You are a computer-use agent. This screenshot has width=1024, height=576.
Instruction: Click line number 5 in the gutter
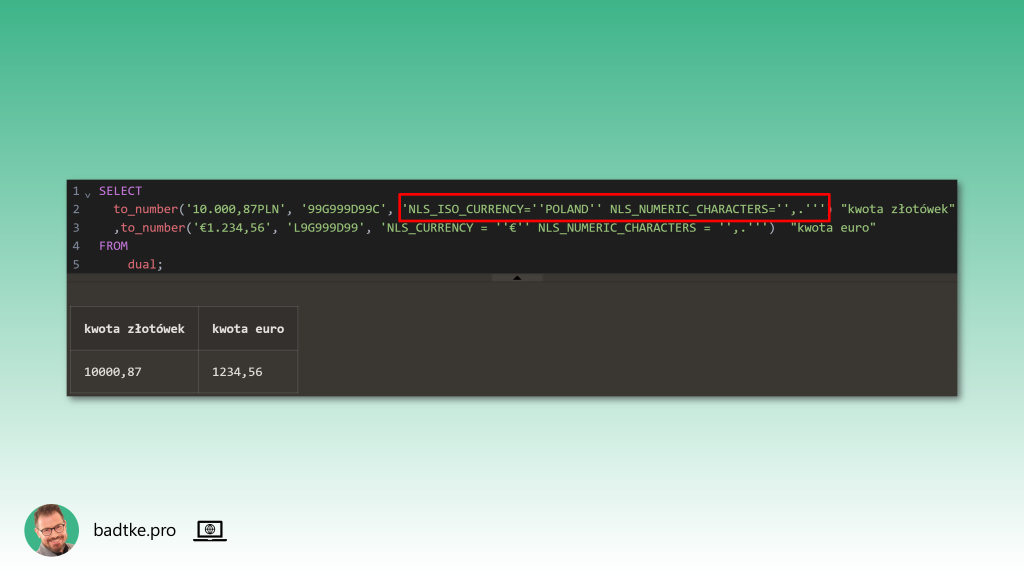pos(76,264)
